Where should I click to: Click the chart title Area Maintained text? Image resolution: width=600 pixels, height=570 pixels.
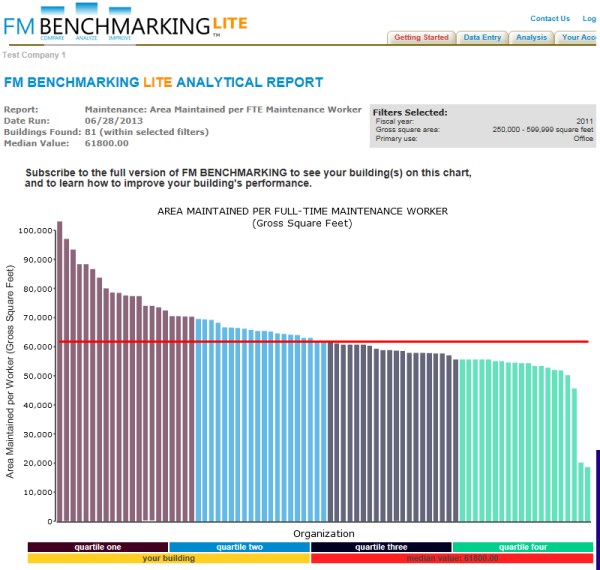pos(302,217)
